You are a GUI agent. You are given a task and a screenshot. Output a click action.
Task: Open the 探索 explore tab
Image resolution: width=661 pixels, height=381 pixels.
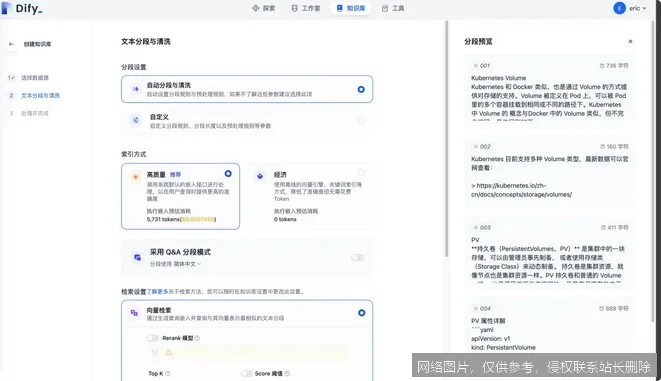263,8
